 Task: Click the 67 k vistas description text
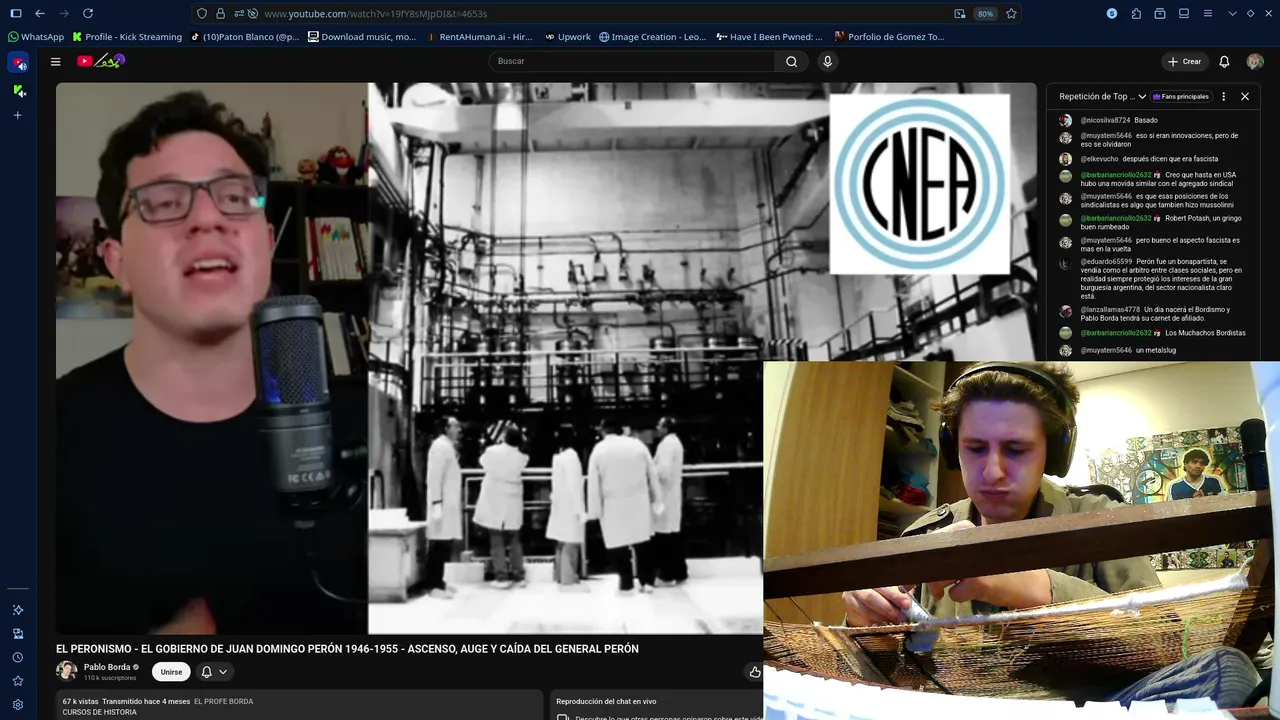point(80,701)
